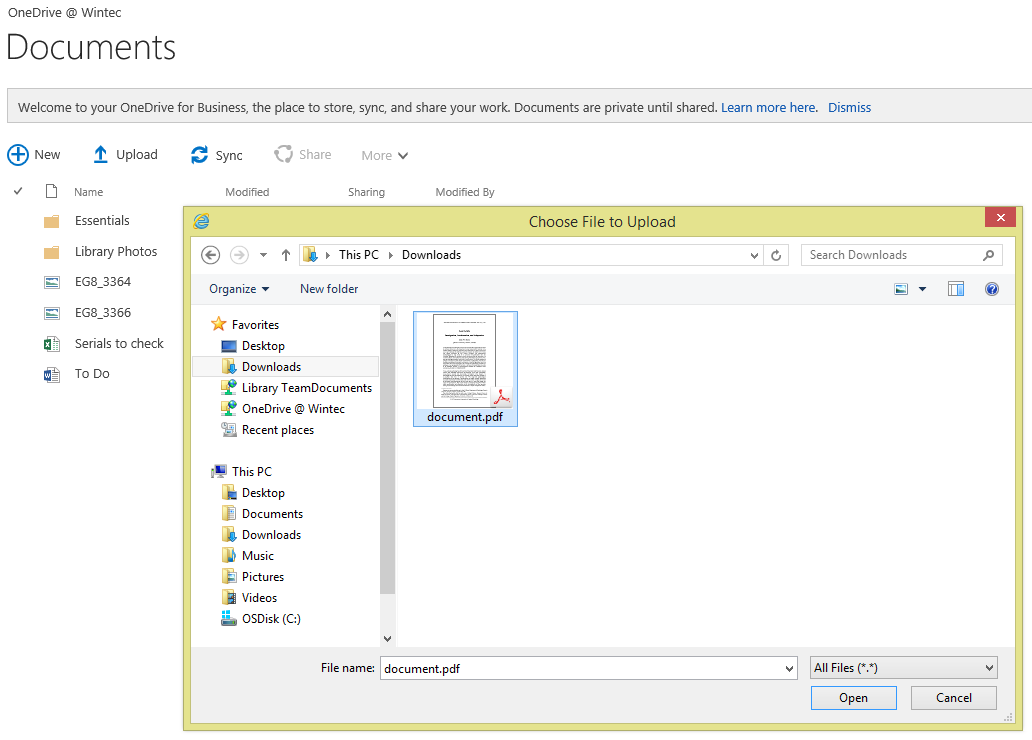Select This PC in navigation tree
The width and height of the screenshot is (1032, 740).
pos(251,471)
